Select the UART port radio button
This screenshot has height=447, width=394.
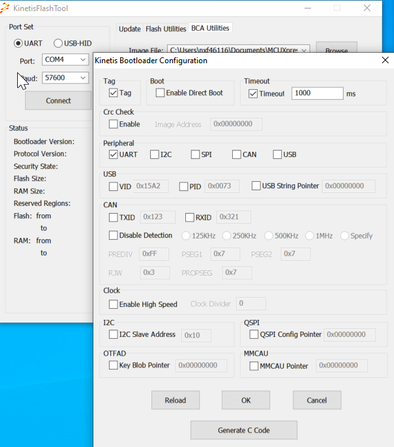(x=18, y=43)
